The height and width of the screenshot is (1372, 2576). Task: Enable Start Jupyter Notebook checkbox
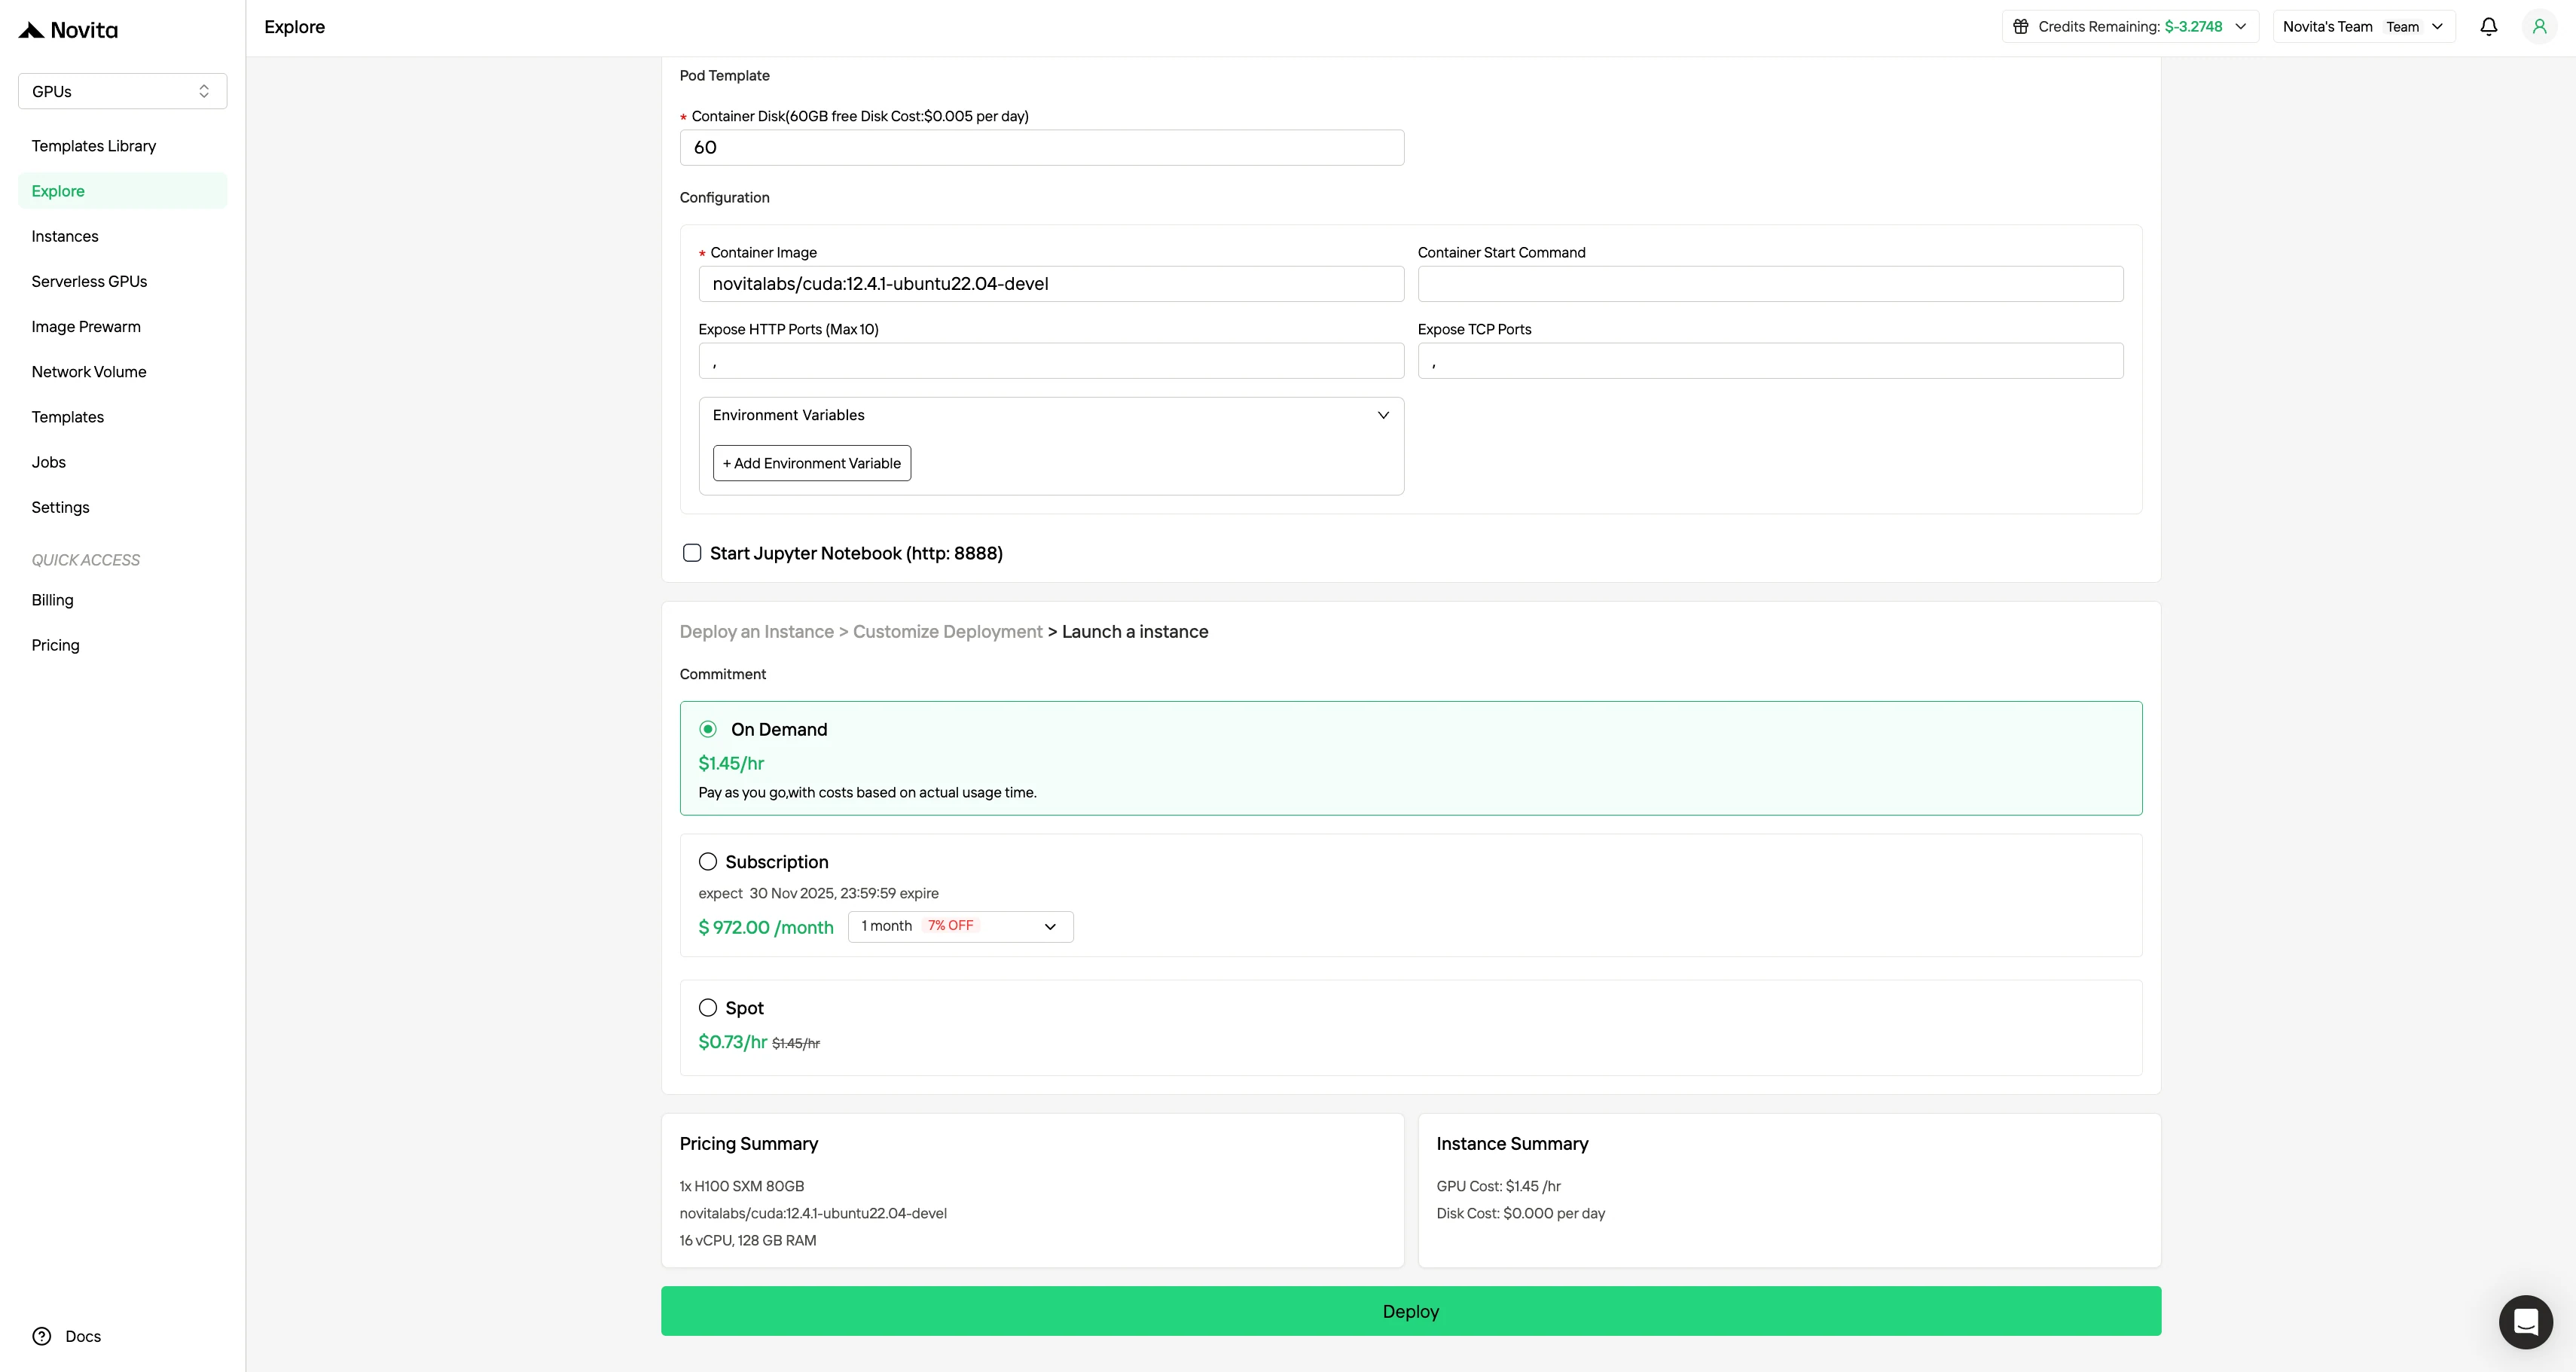[692, 553]
